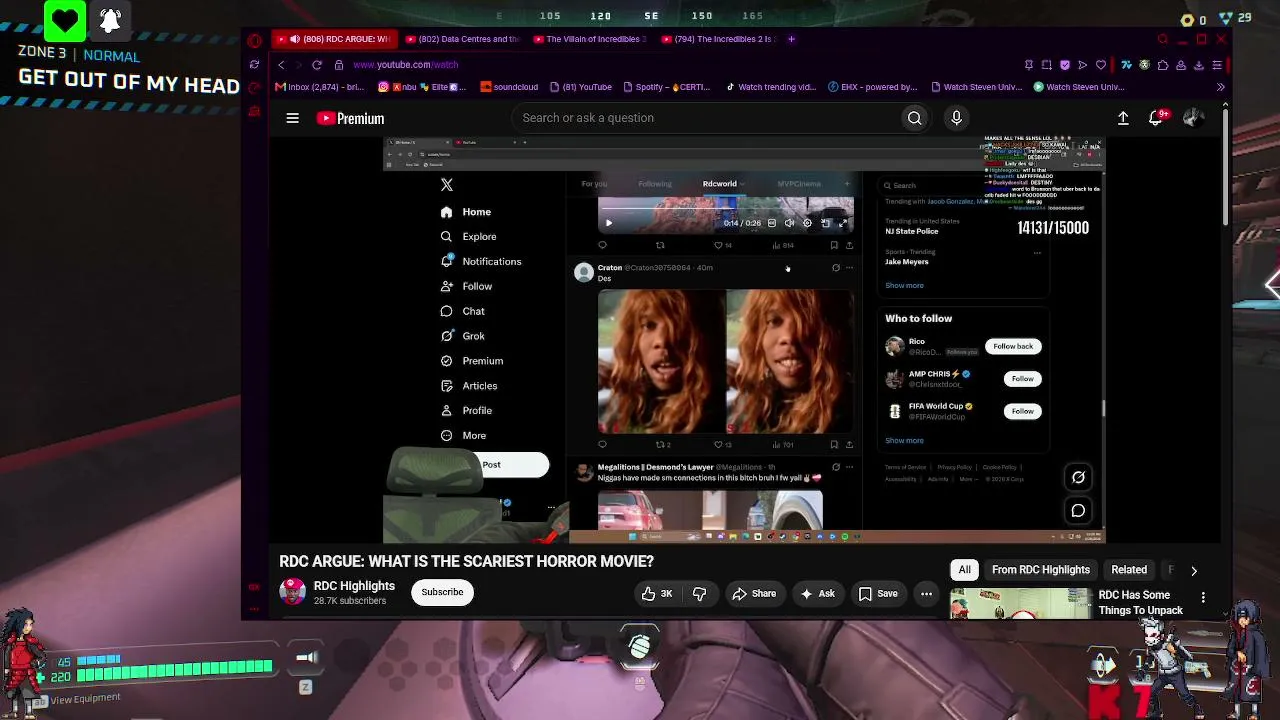Open the browser Downloads icon
The height and width of the screenshot is (720, 1280).
[x=1199, y=65]
